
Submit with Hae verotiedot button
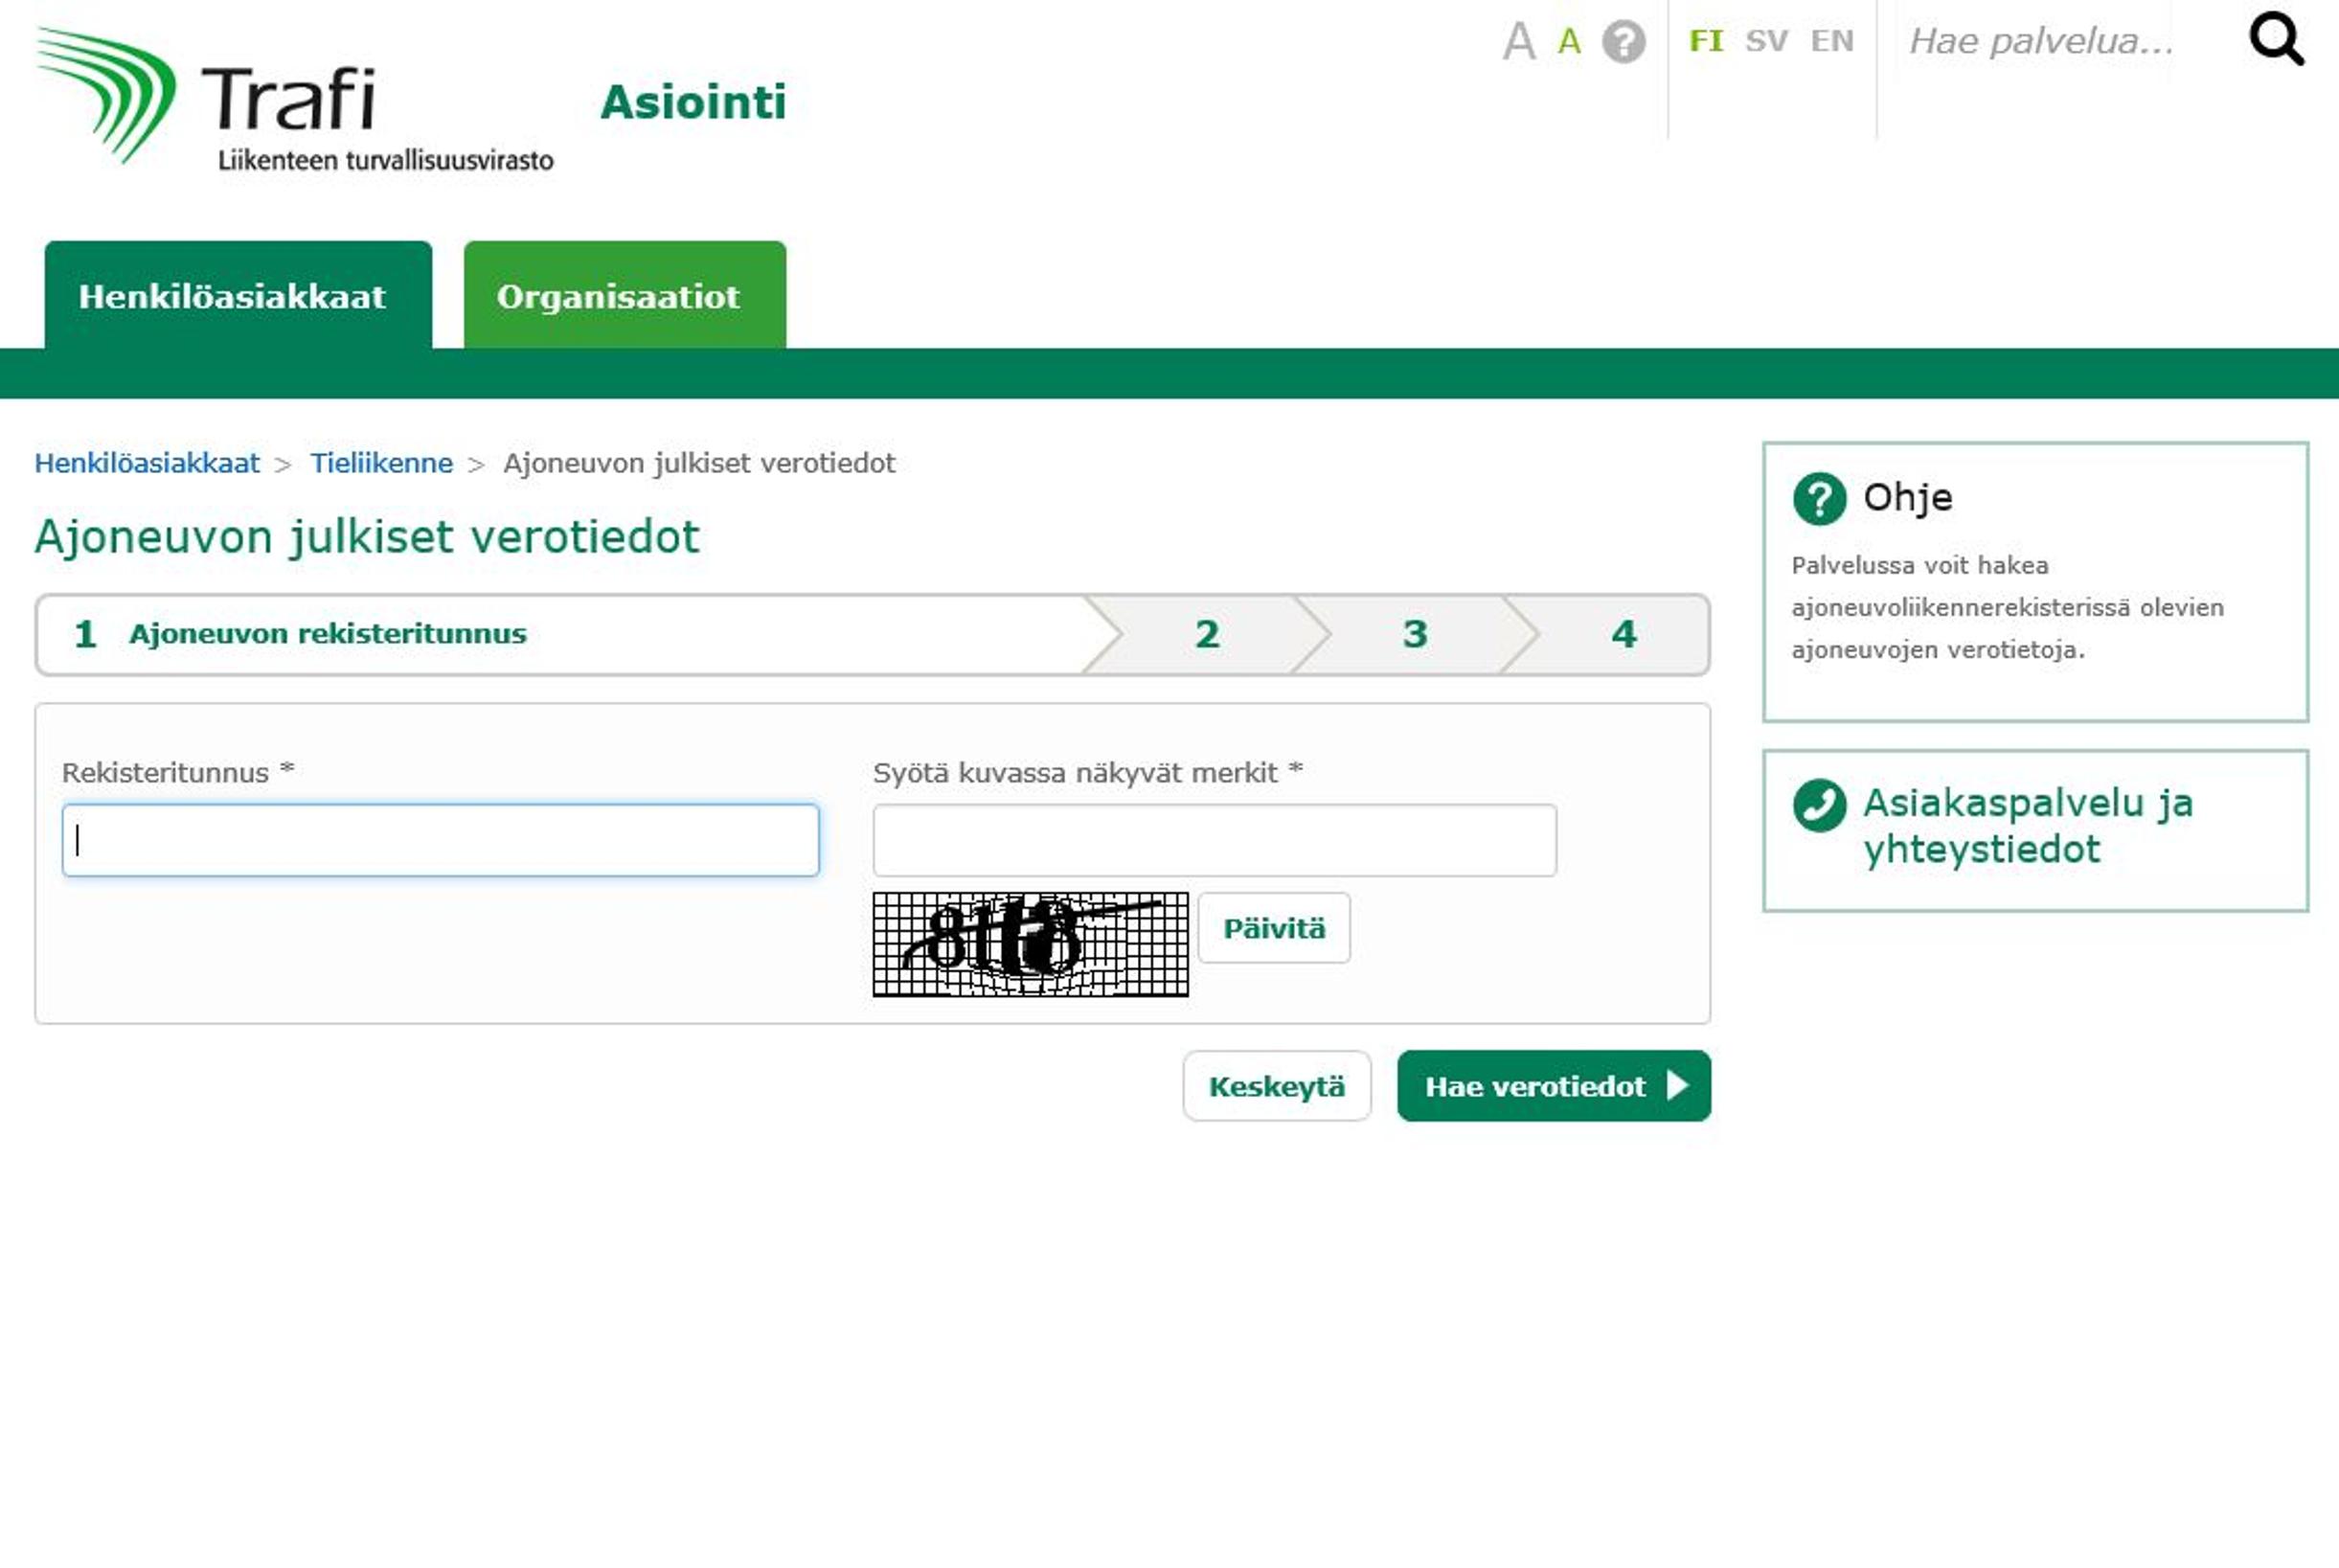tap(1554, 1086)
